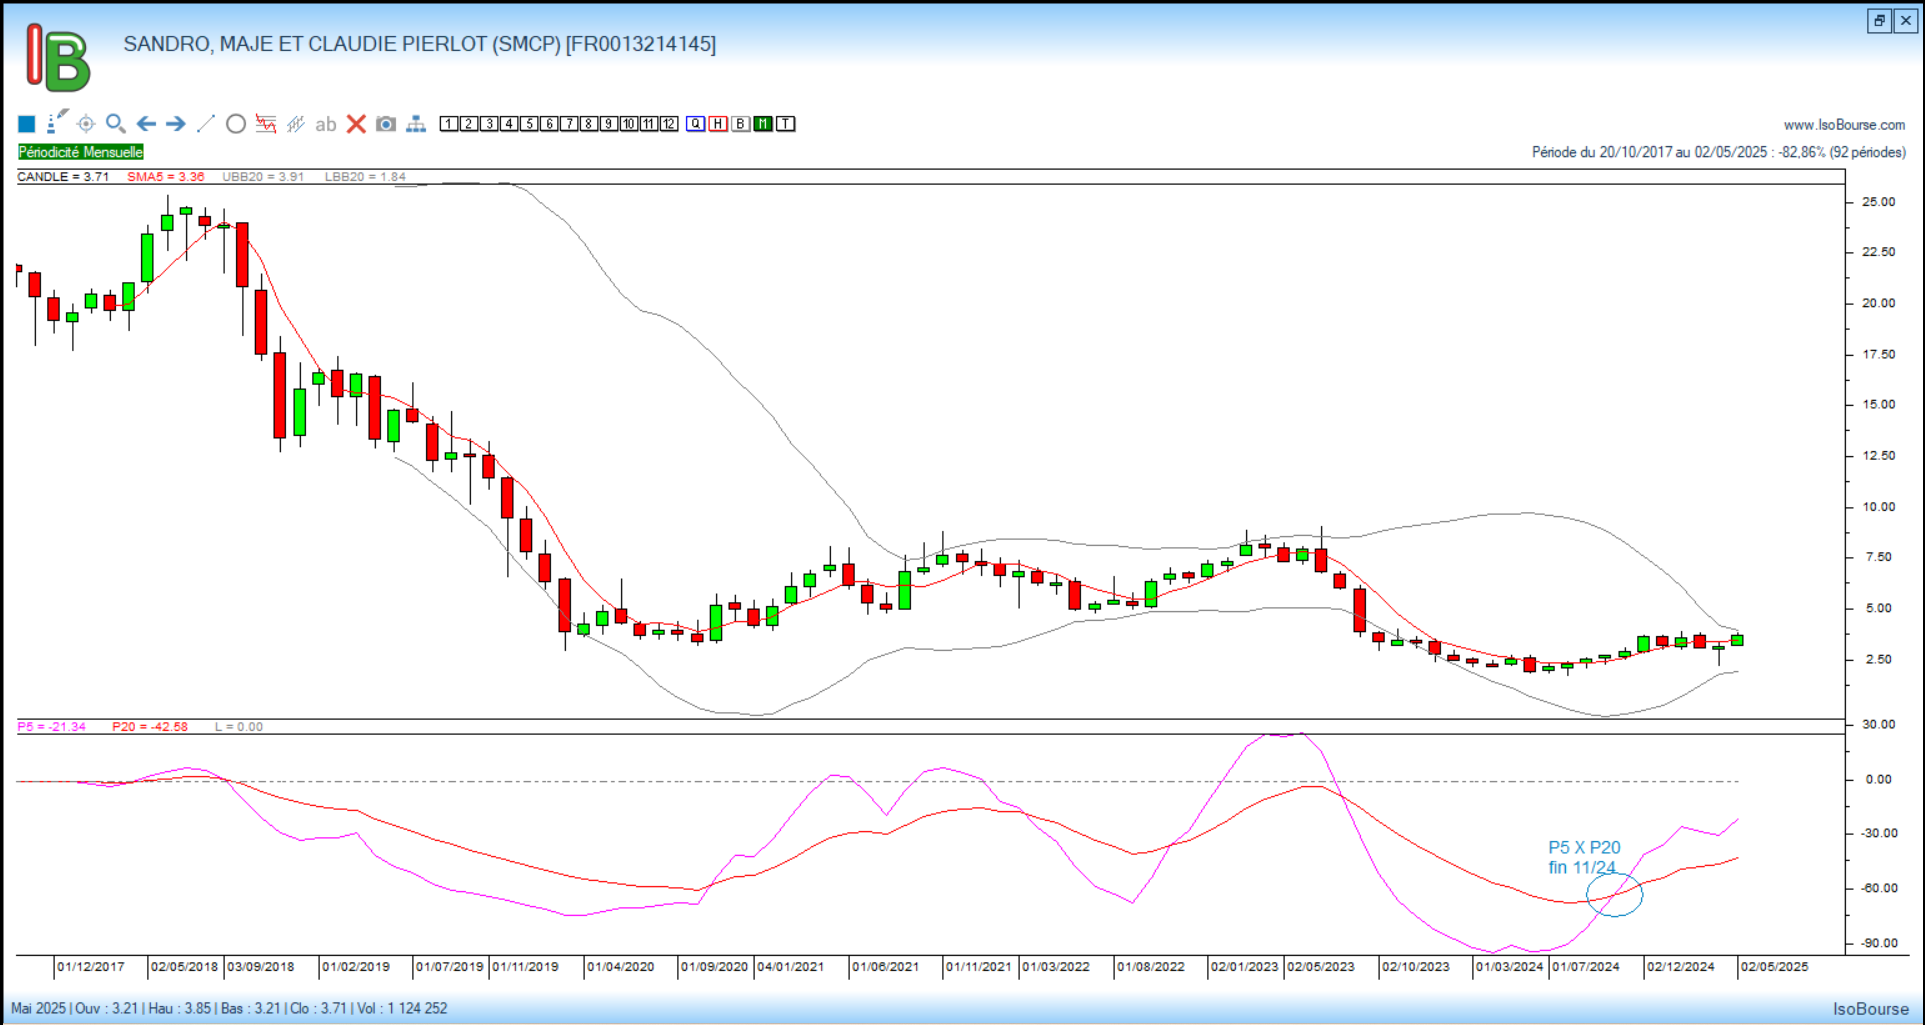Viewport: 1925px width, 1025px height.
Task: Switch to daily Q periodicity
Action: (696, 124)
